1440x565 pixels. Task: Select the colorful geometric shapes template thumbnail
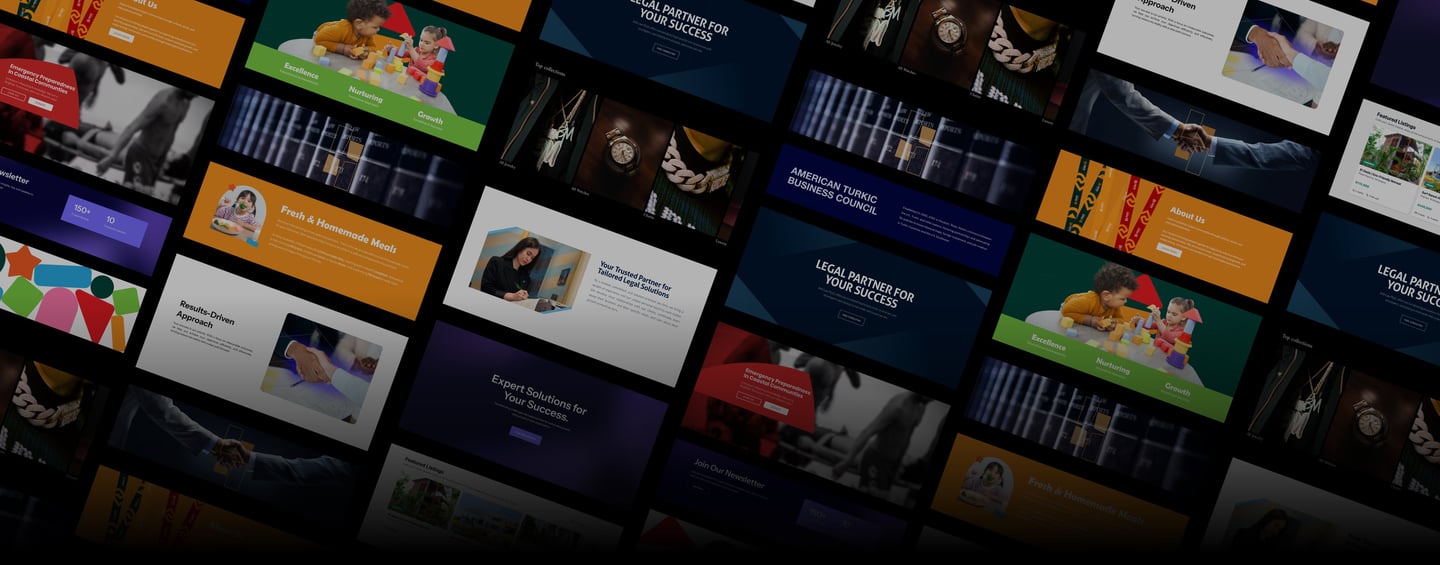68,294
